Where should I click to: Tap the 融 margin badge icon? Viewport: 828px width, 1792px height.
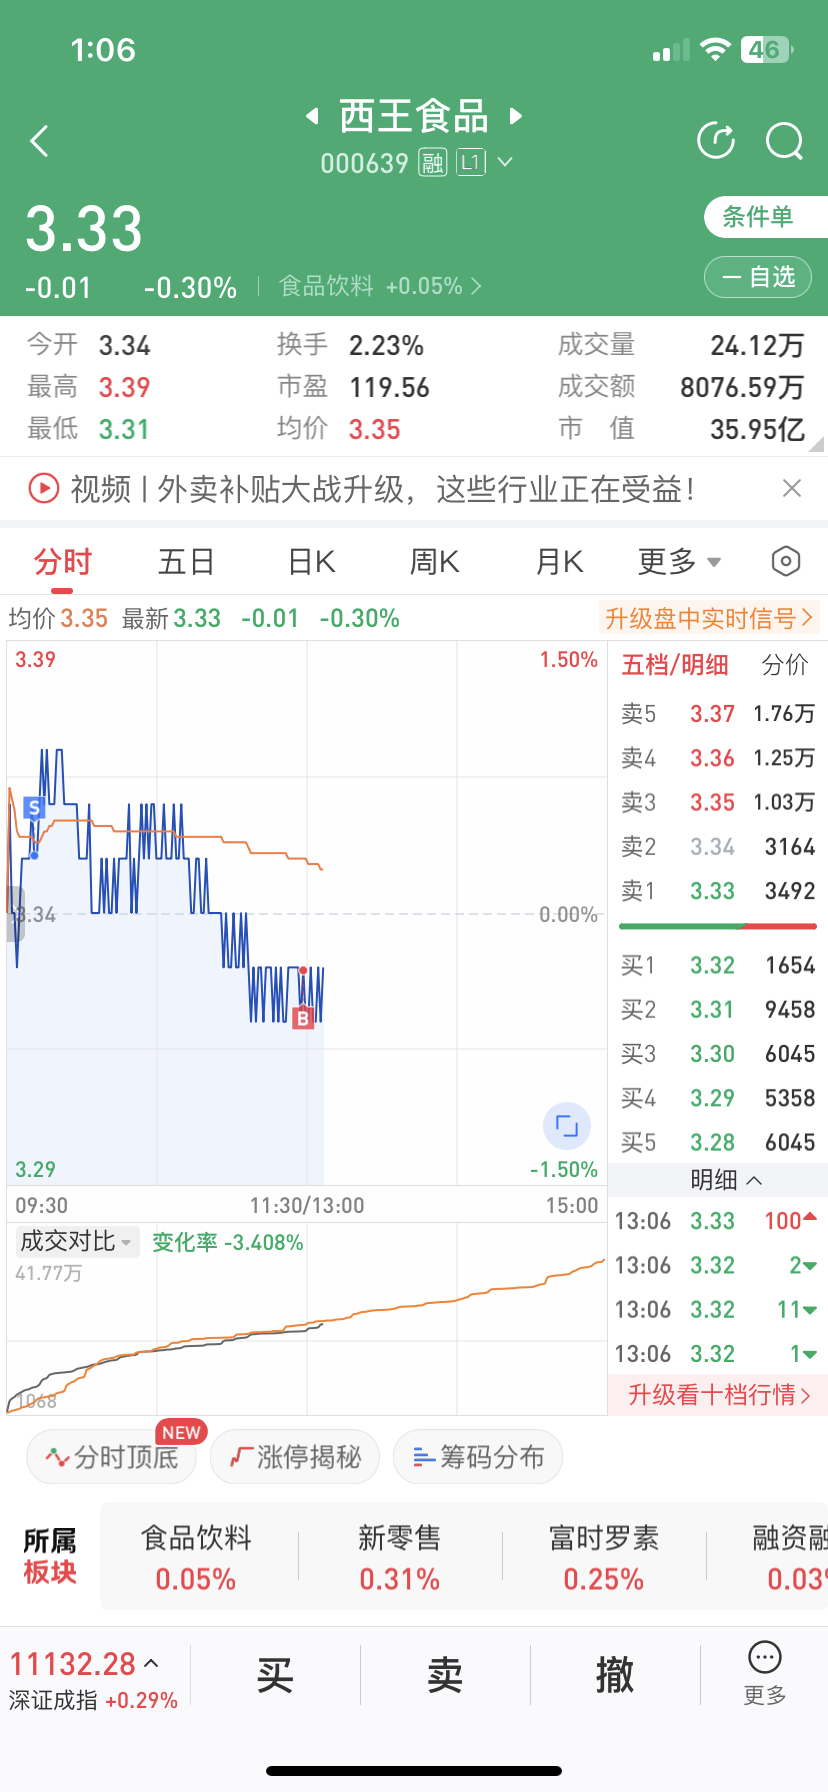click(432, 162)
